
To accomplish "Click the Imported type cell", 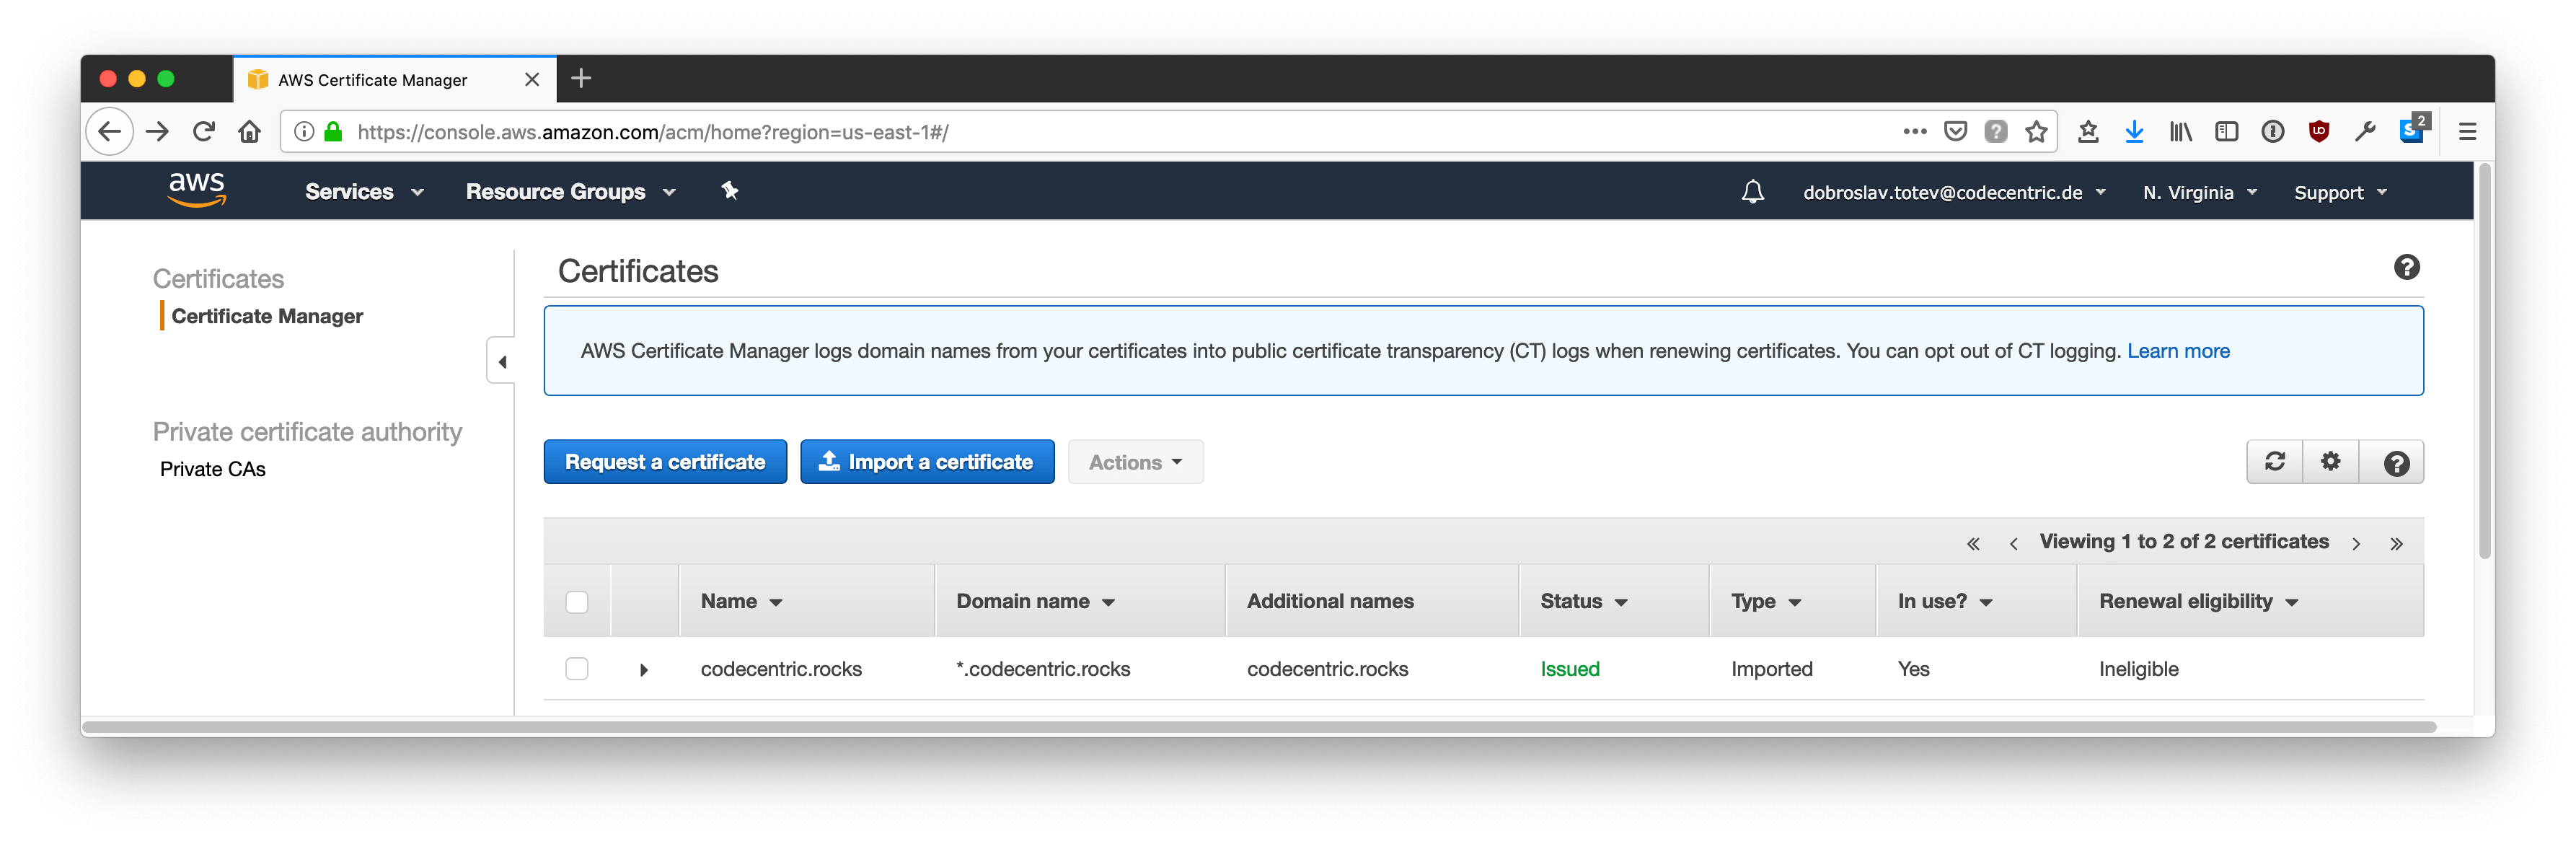I will pos(1771,669).
